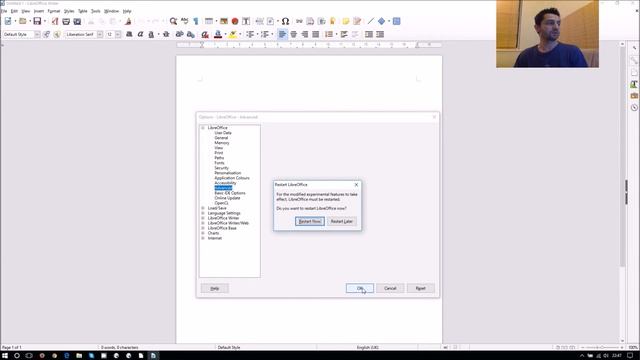Expand the Charts tree node
The image size is (640, 360).
click(x=203, y=233)
